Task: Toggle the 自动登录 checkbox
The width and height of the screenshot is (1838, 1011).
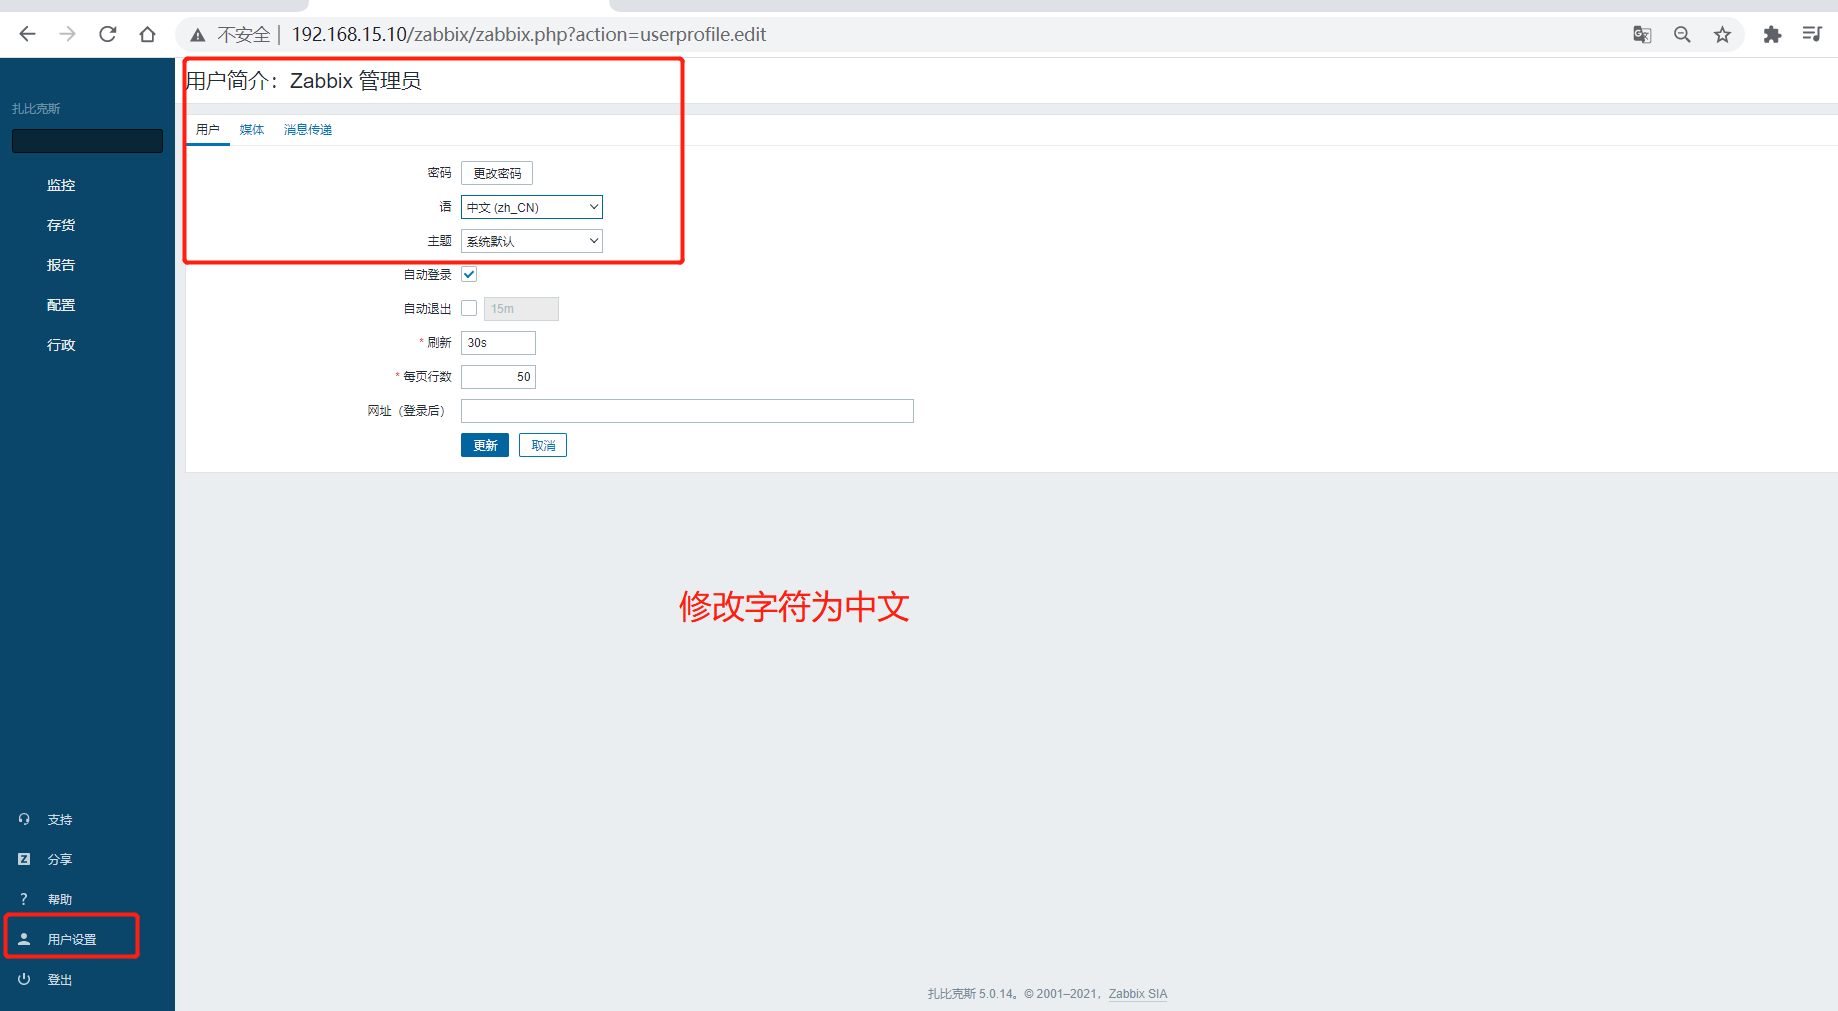Action: pyautogui.click(x=469, y=274)
